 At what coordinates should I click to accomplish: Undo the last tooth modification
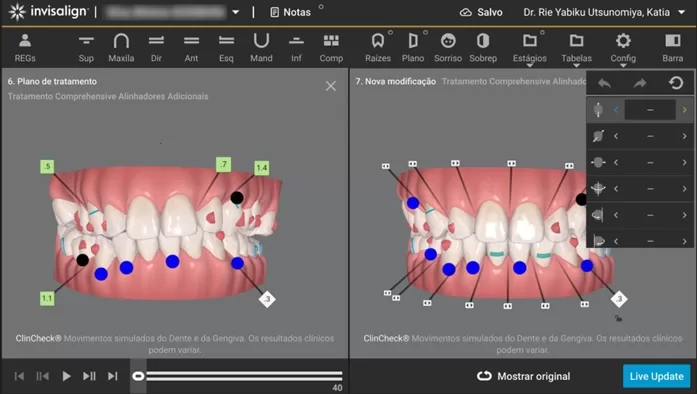coord(605,83)
